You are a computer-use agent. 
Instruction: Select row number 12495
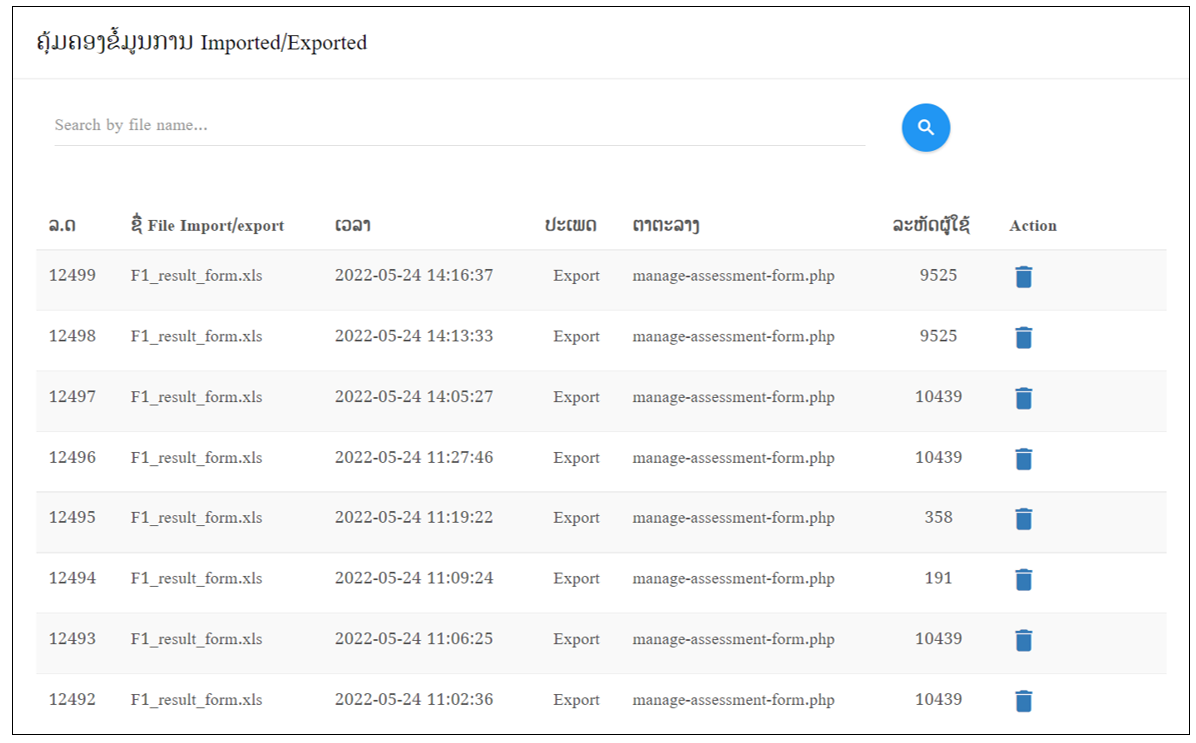click(72, 517)
